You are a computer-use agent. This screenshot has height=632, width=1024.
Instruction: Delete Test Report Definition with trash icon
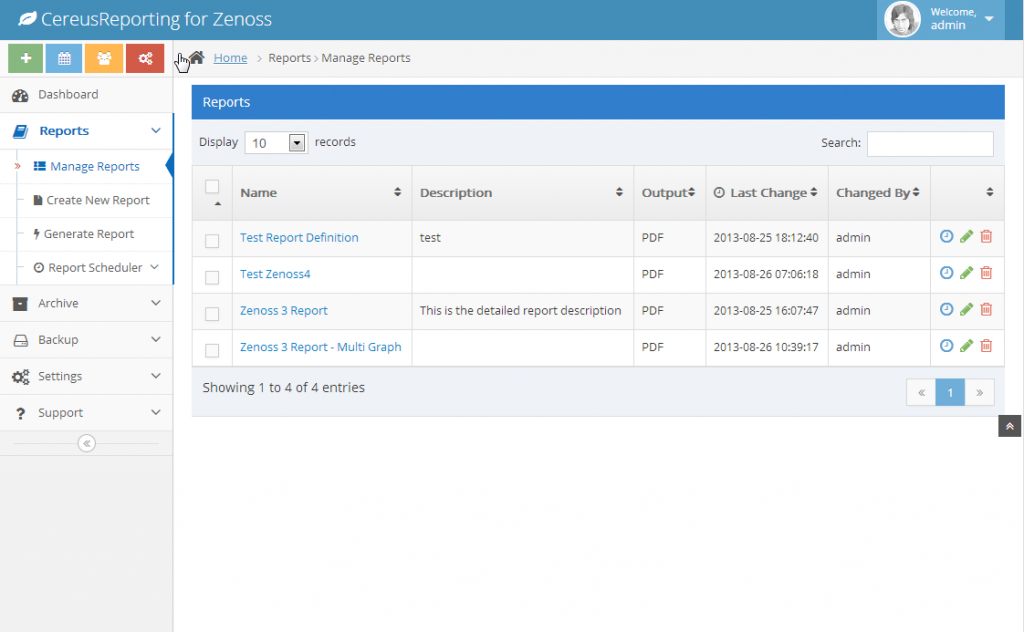tap(986, 236)
